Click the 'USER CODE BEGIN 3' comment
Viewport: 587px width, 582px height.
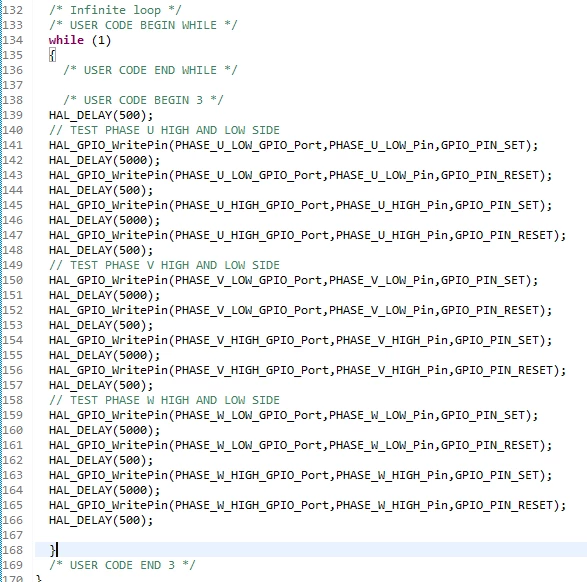point(143,100)
